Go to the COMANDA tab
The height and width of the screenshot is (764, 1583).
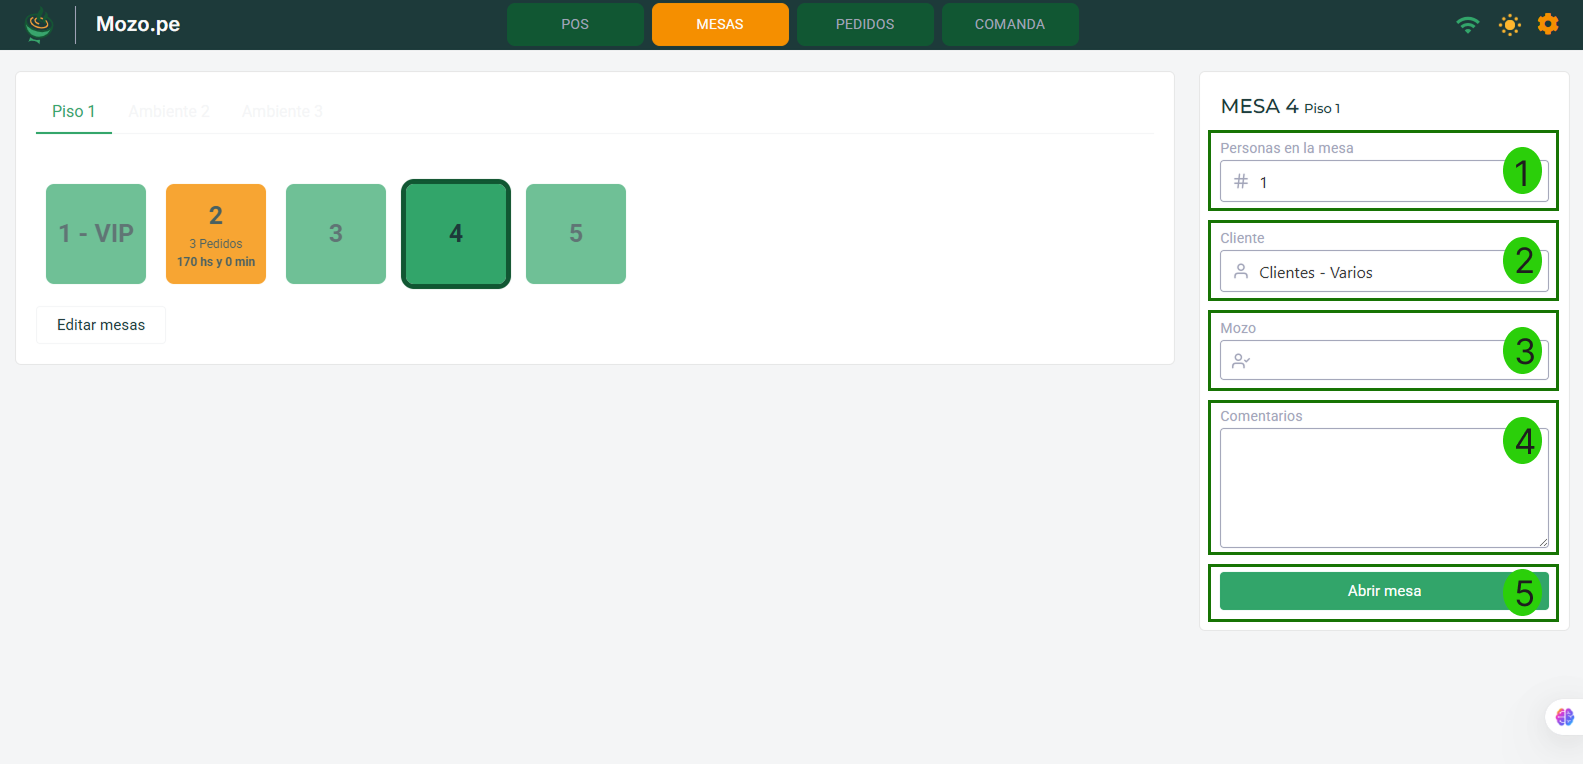1009,25
